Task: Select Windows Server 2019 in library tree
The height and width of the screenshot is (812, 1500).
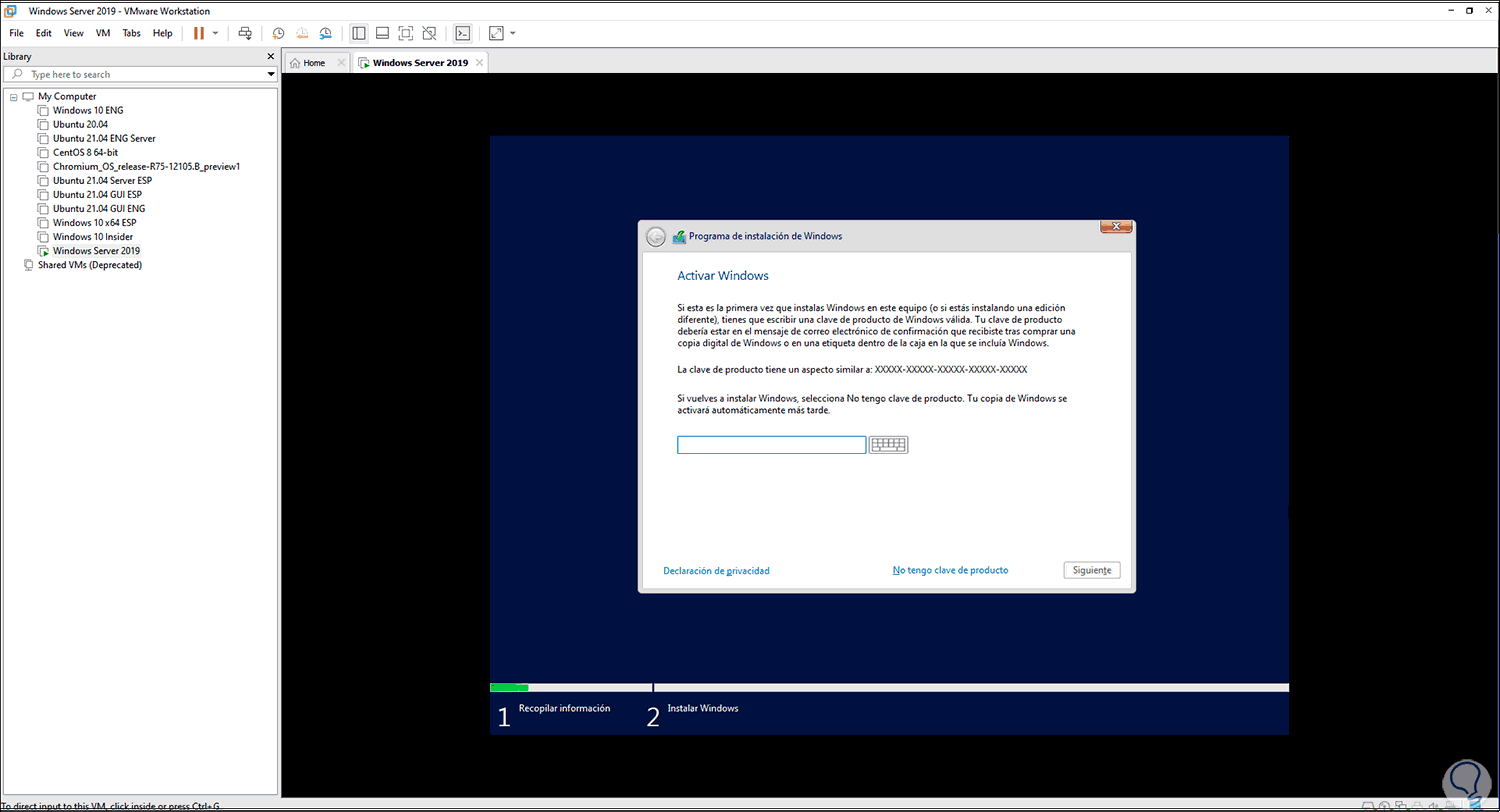Action: click(96, 250)
